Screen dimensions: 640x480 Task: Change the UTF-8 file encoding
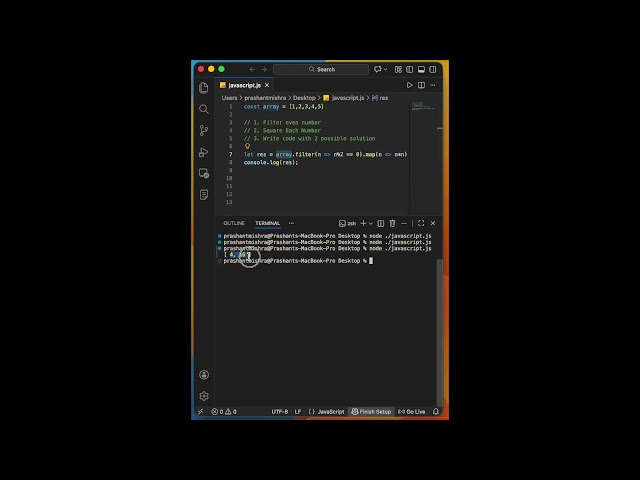tap(280, 411)
